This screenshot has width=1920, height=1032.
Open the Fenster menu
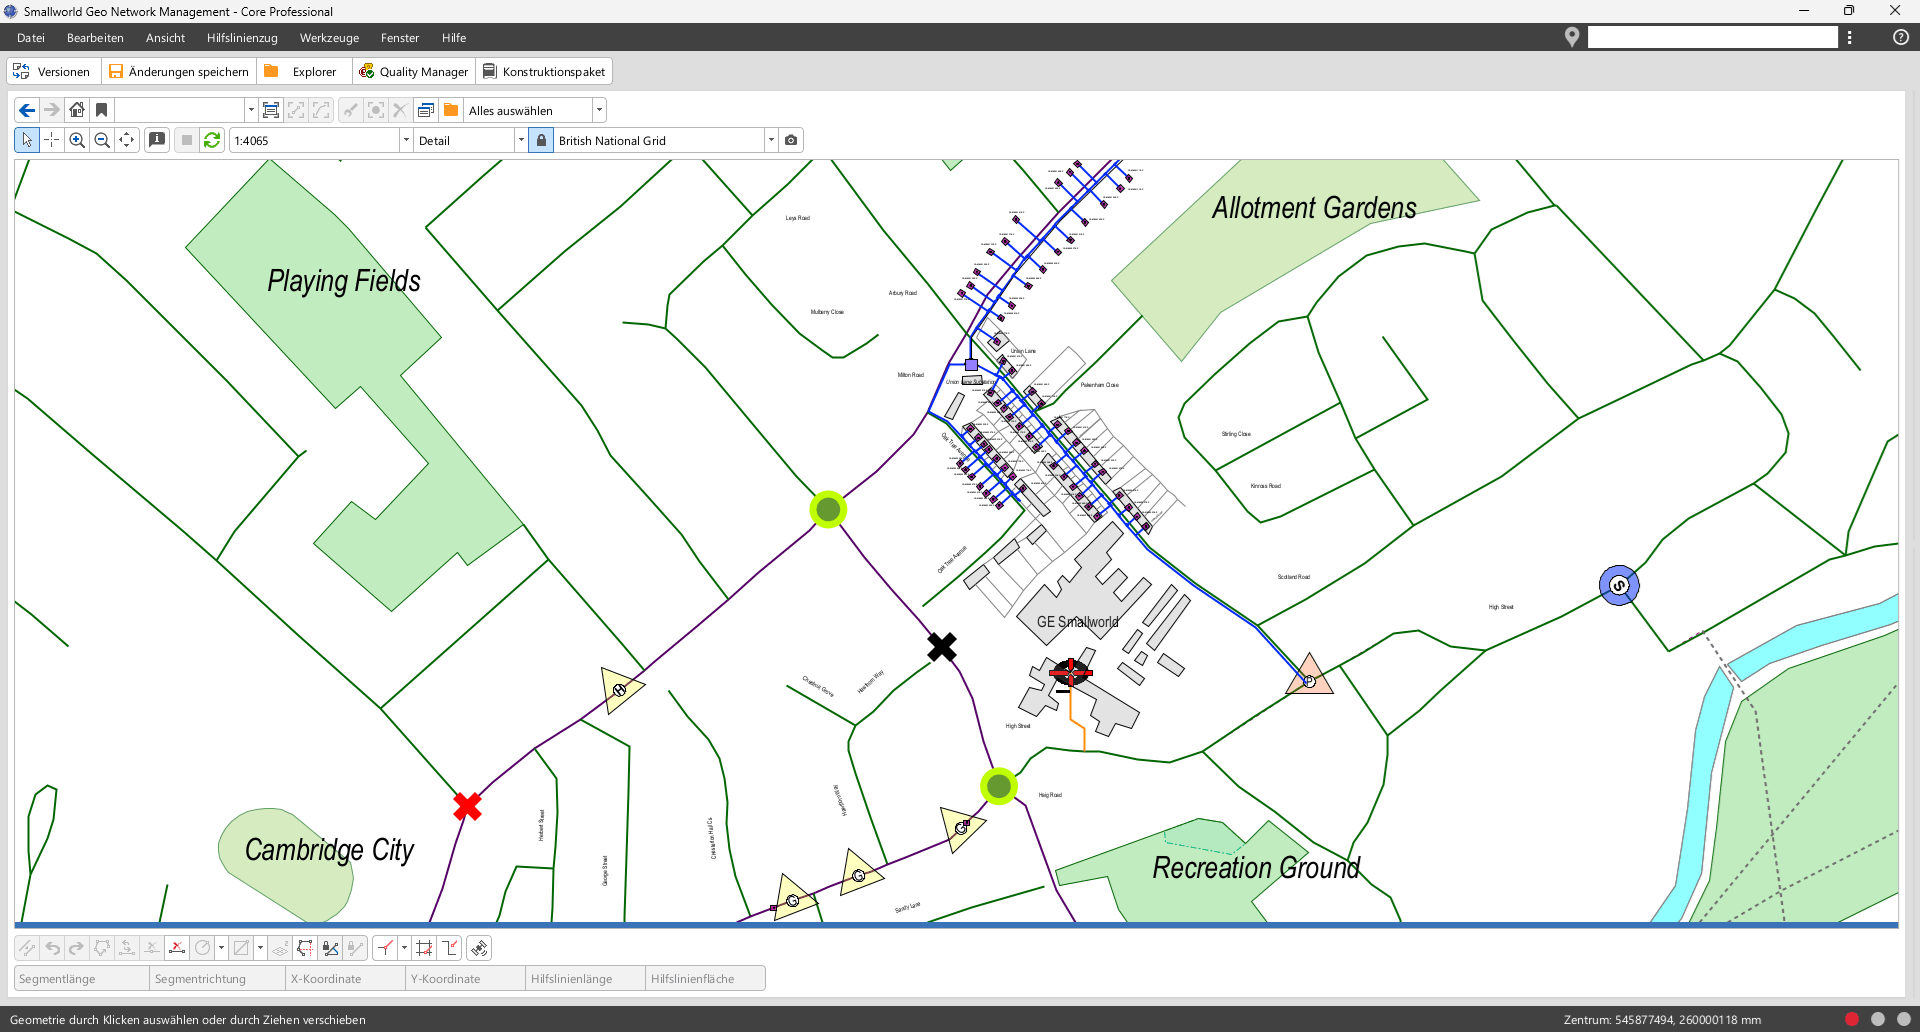400,38
